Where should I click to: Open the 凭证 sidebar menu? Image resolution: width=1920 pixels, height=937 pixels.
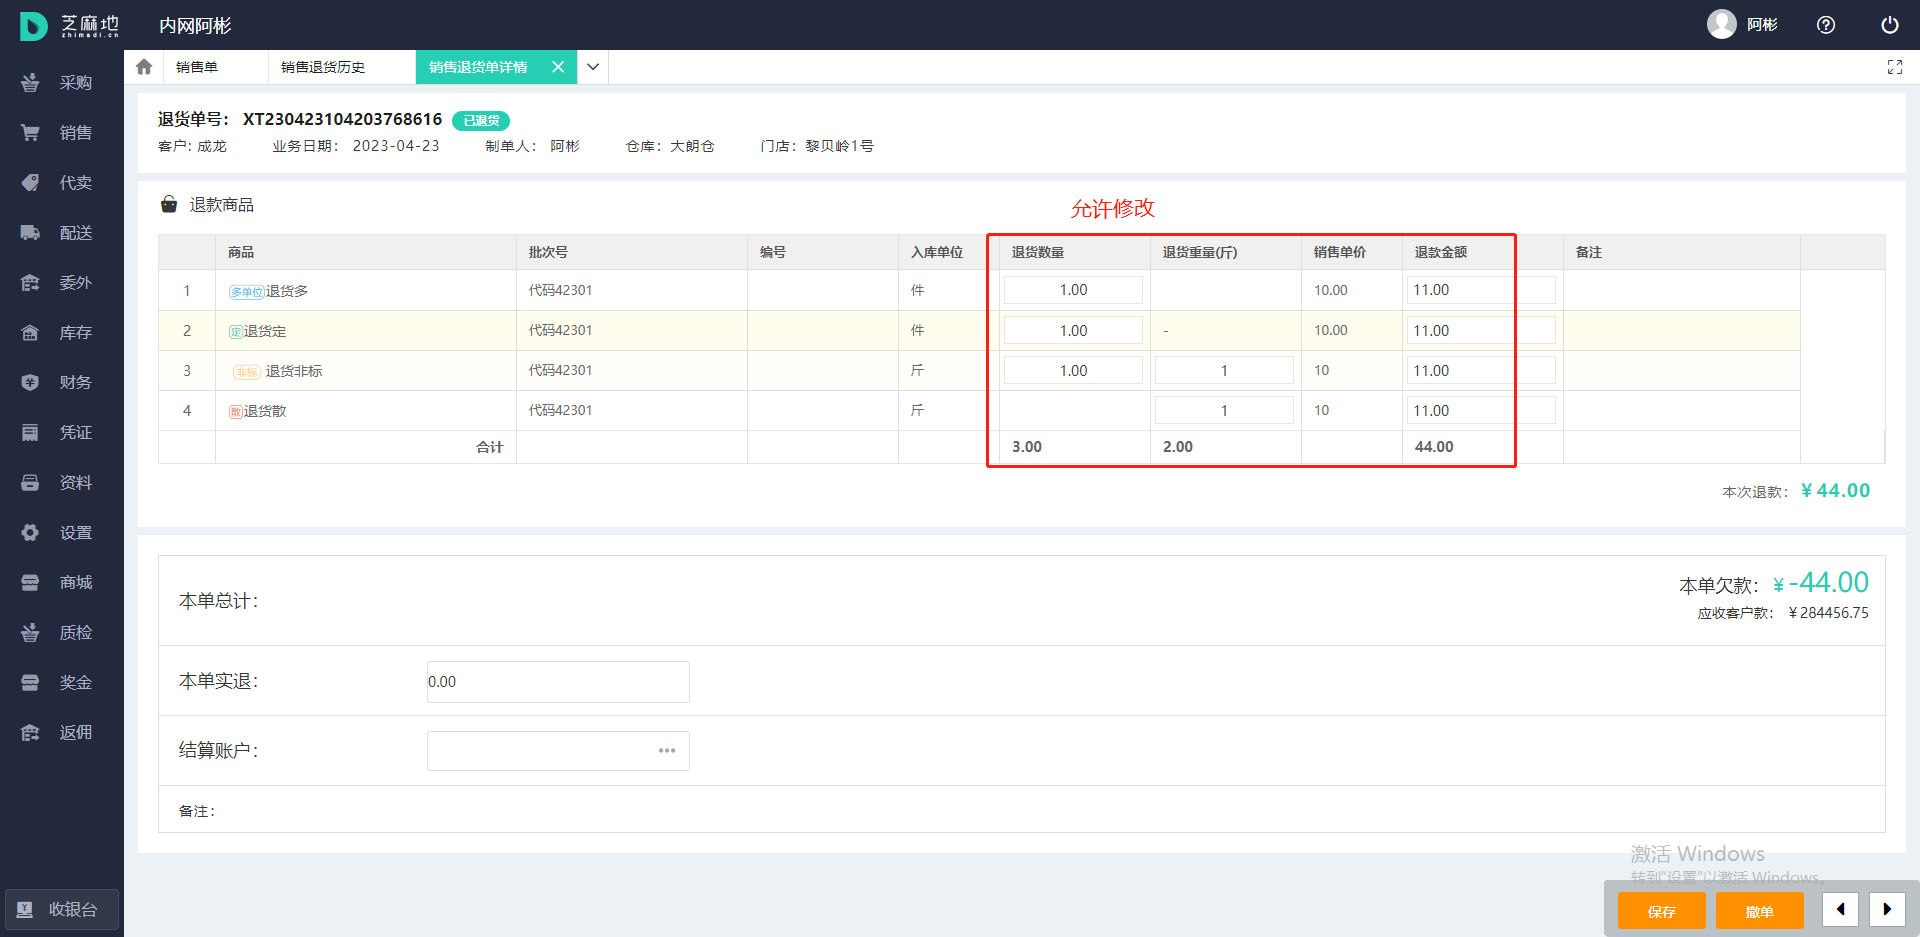point(60,433)
